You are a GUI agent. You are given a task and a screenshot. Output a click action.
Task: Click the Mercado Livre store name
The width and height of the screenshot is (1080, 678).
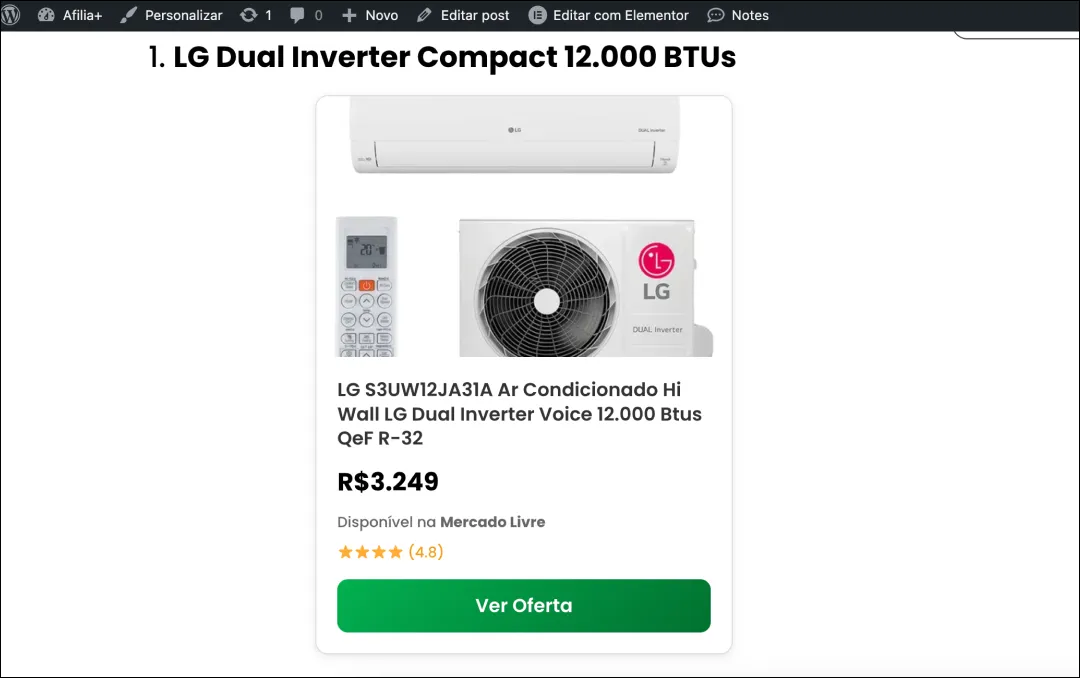click(x=492, y=522)
